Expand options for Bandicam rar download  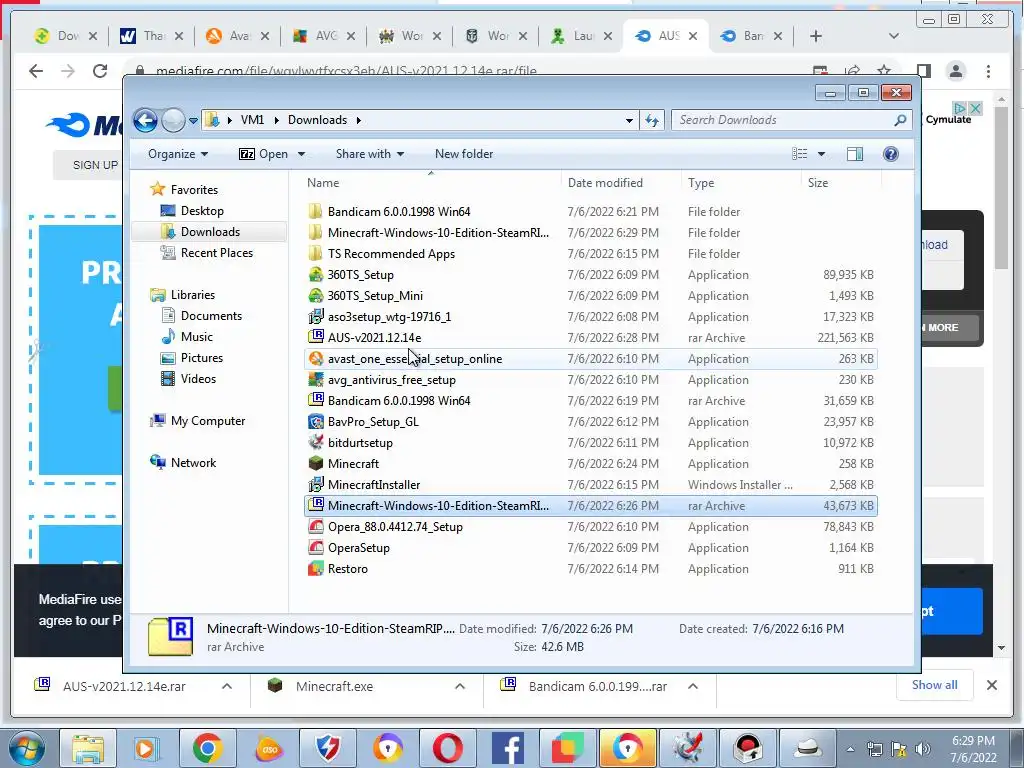(x=693, y=686)
